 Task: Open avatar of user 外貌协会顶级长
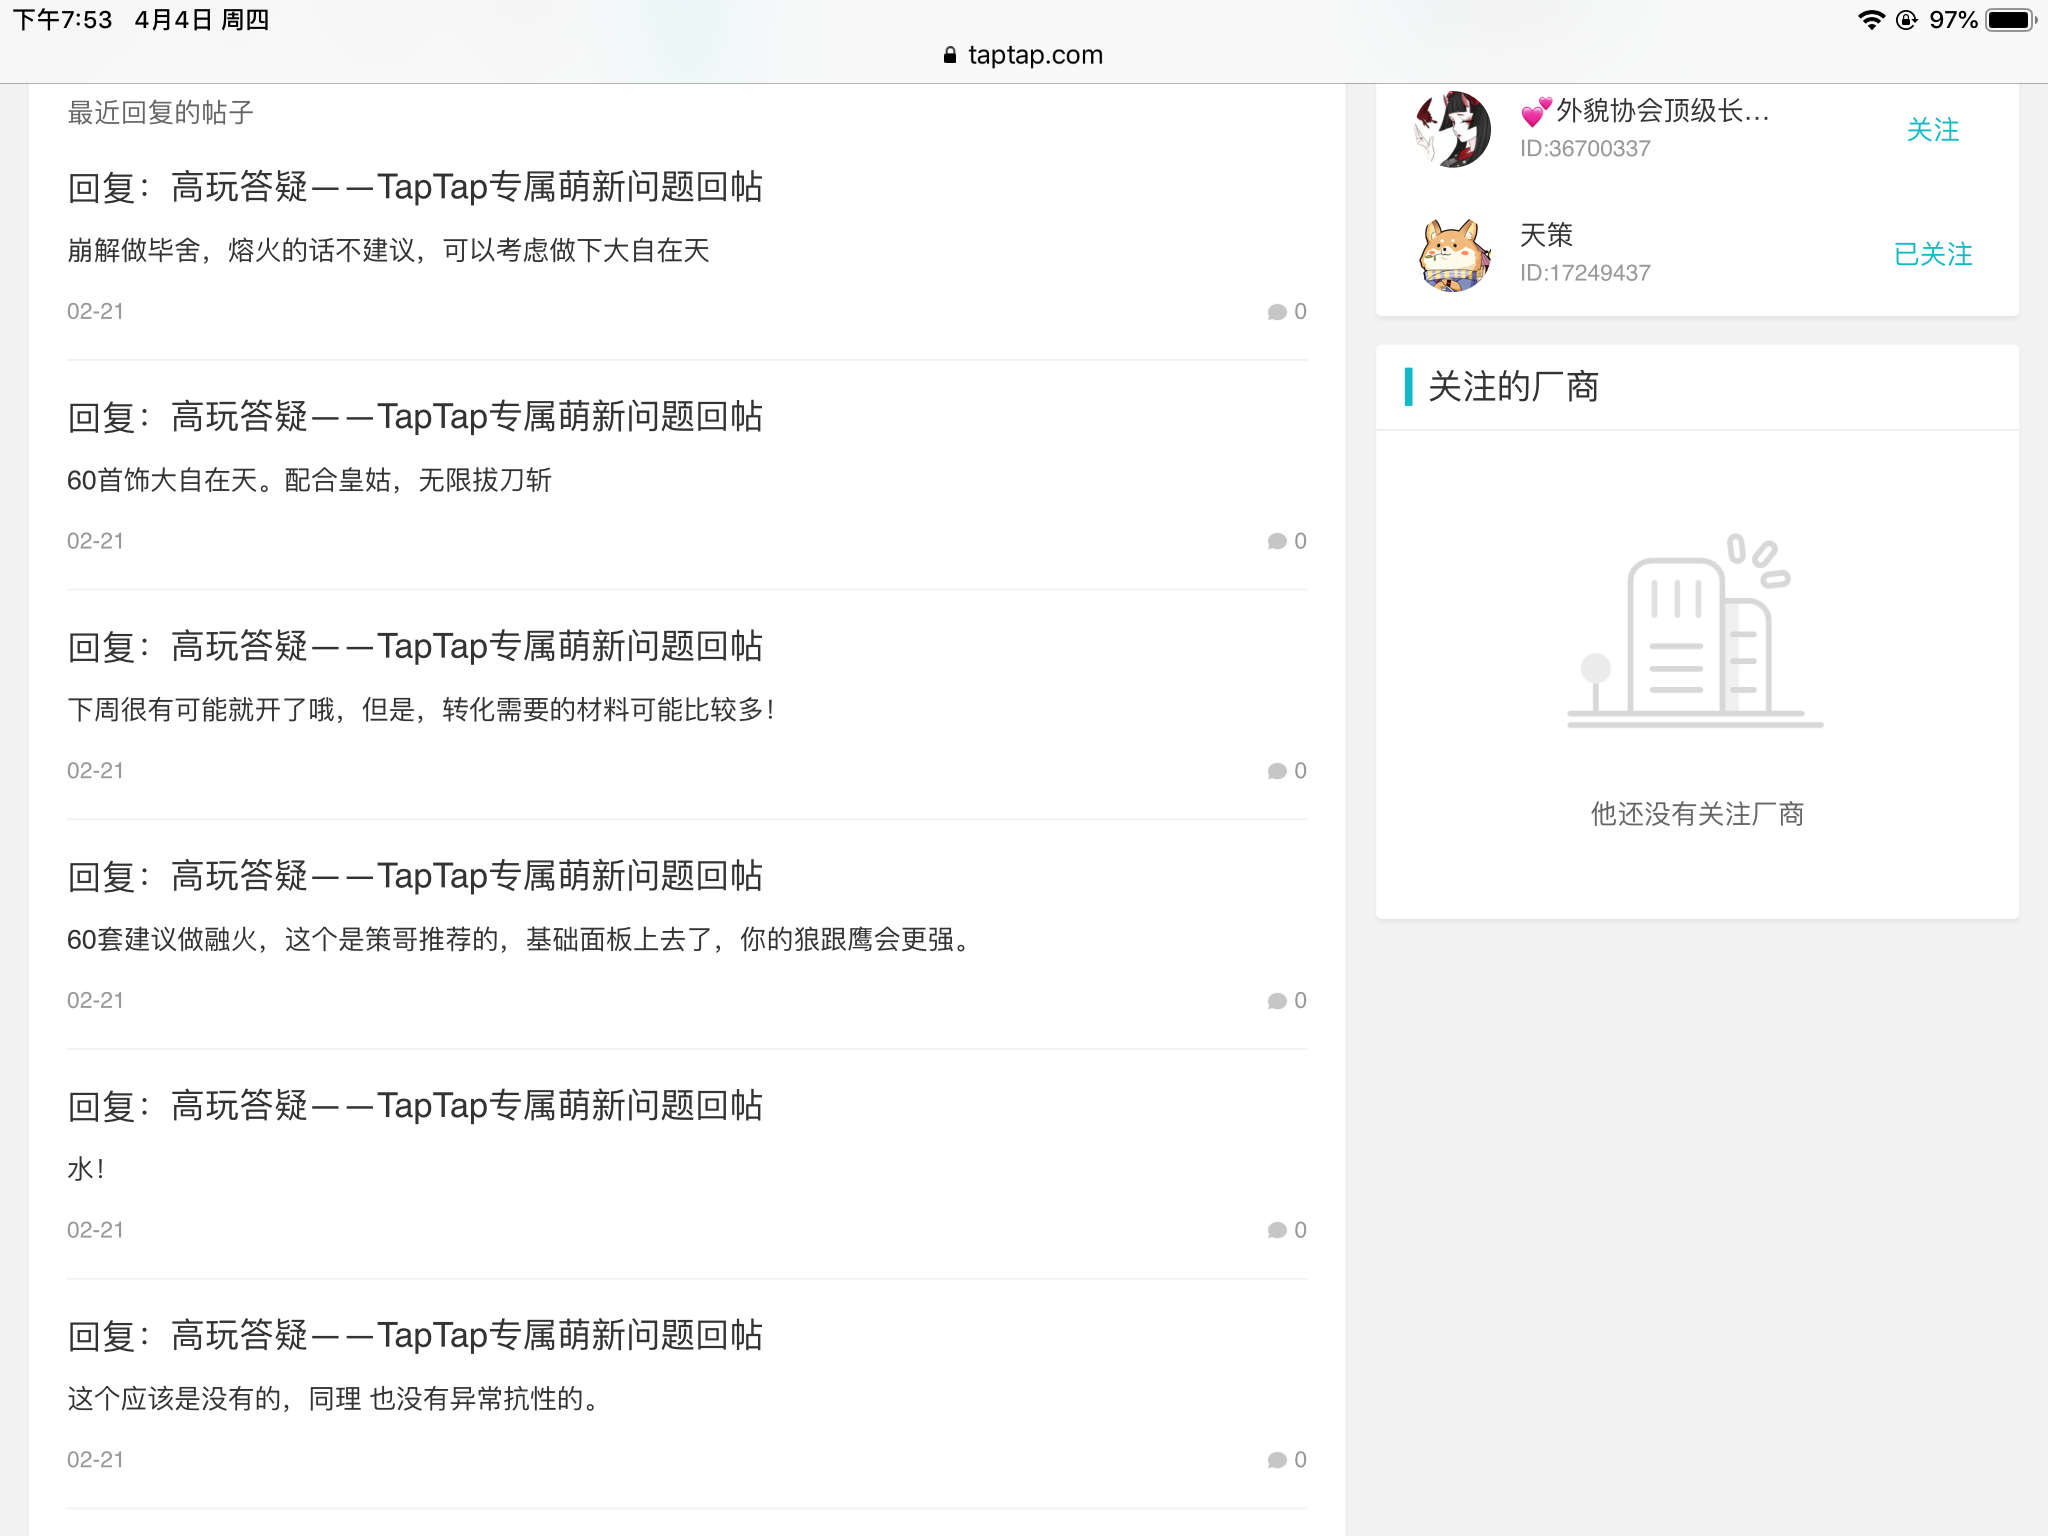(x=1454, y=129)
